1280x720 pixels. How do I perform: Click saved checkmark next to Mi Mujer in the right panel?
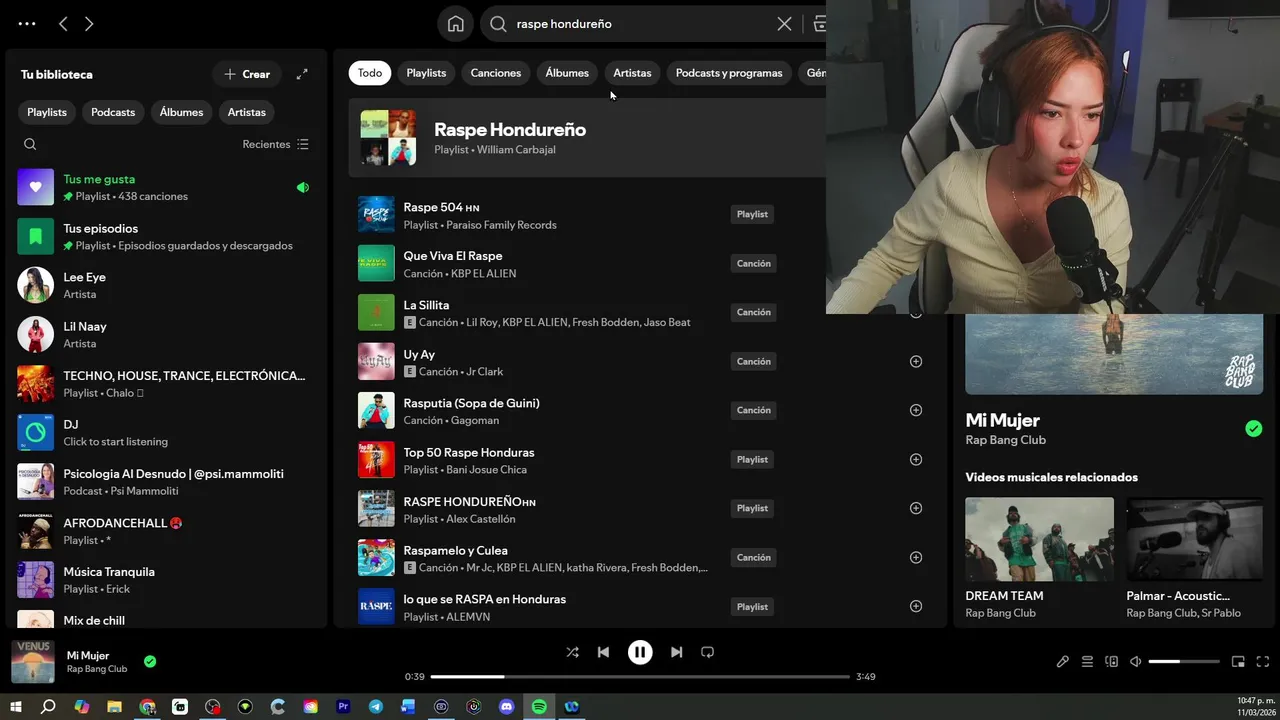[x=1253, y=429]
